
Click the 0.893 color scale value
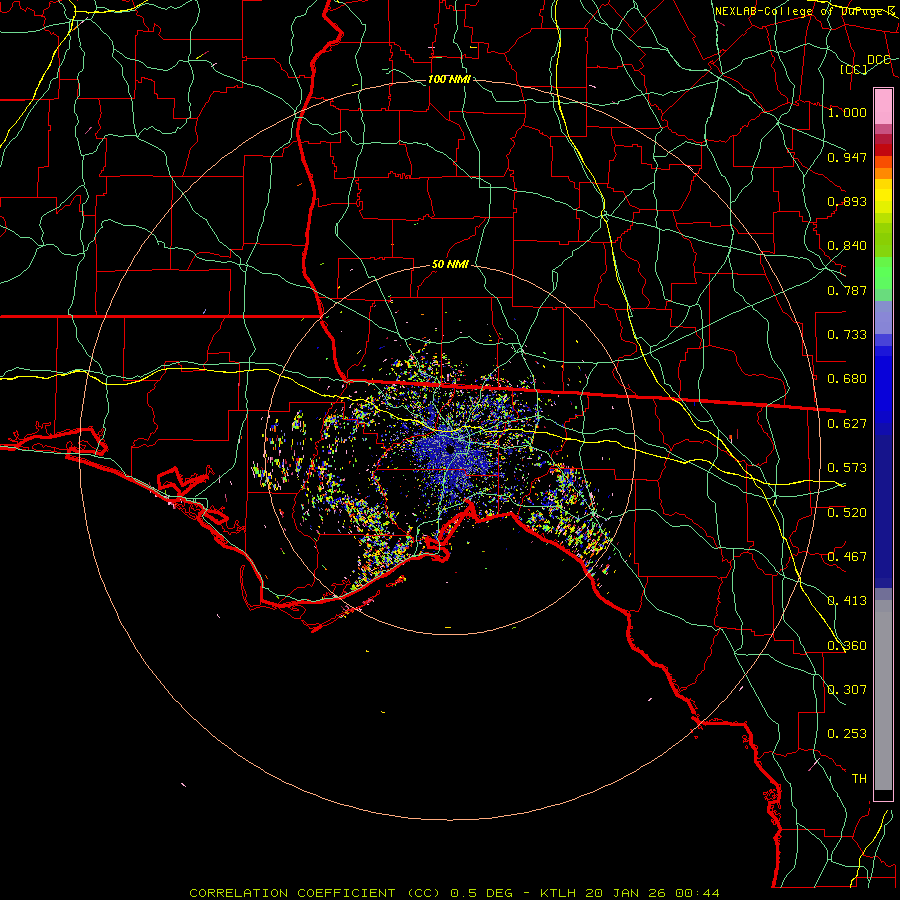[847, 201]
